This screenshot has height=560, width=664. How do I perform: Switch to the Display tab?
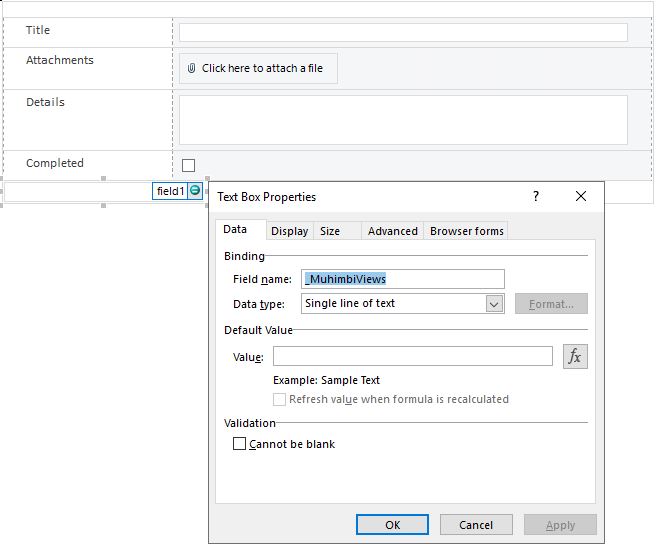click(289, 231)
